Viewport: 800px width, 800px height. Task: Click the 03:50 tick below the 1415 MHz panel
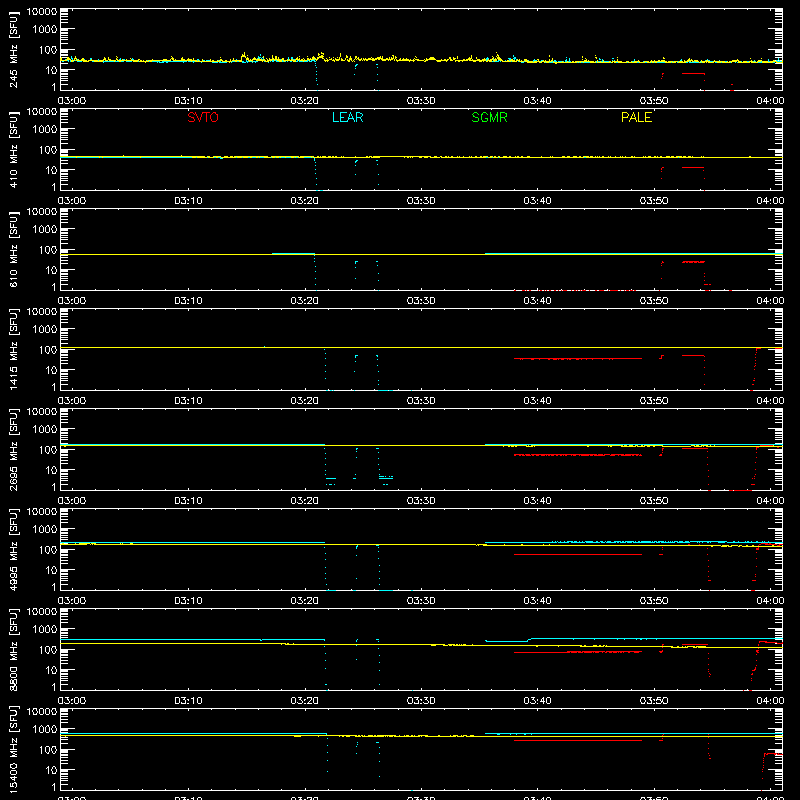[654, 401]
